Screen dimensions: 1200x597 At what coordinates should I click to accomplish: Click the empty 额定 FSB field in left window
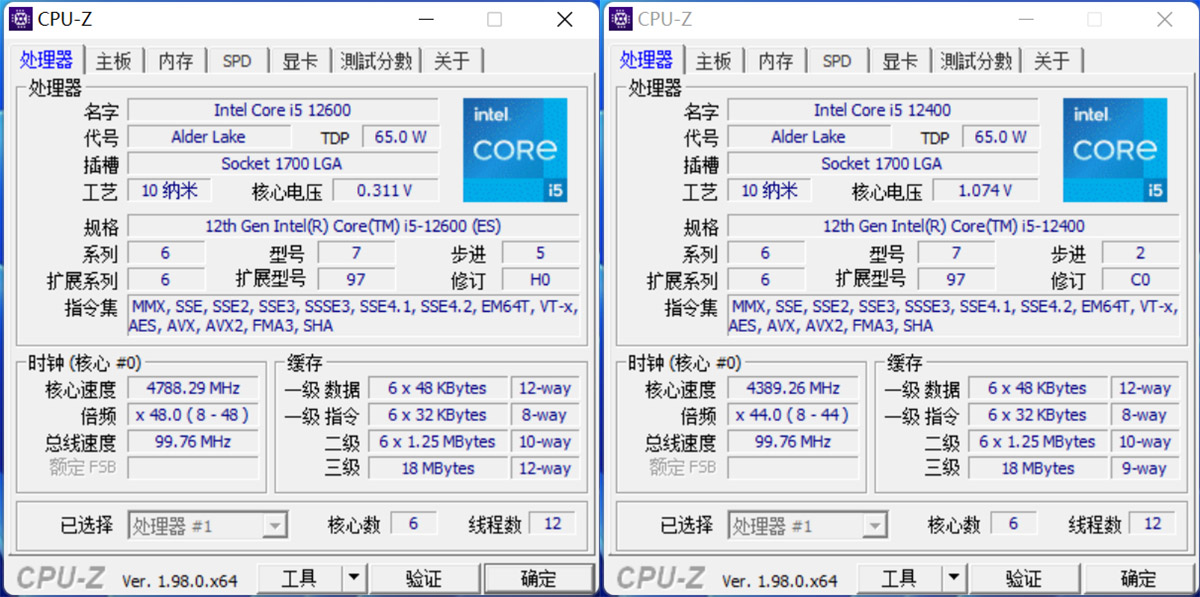pos(193,468)
